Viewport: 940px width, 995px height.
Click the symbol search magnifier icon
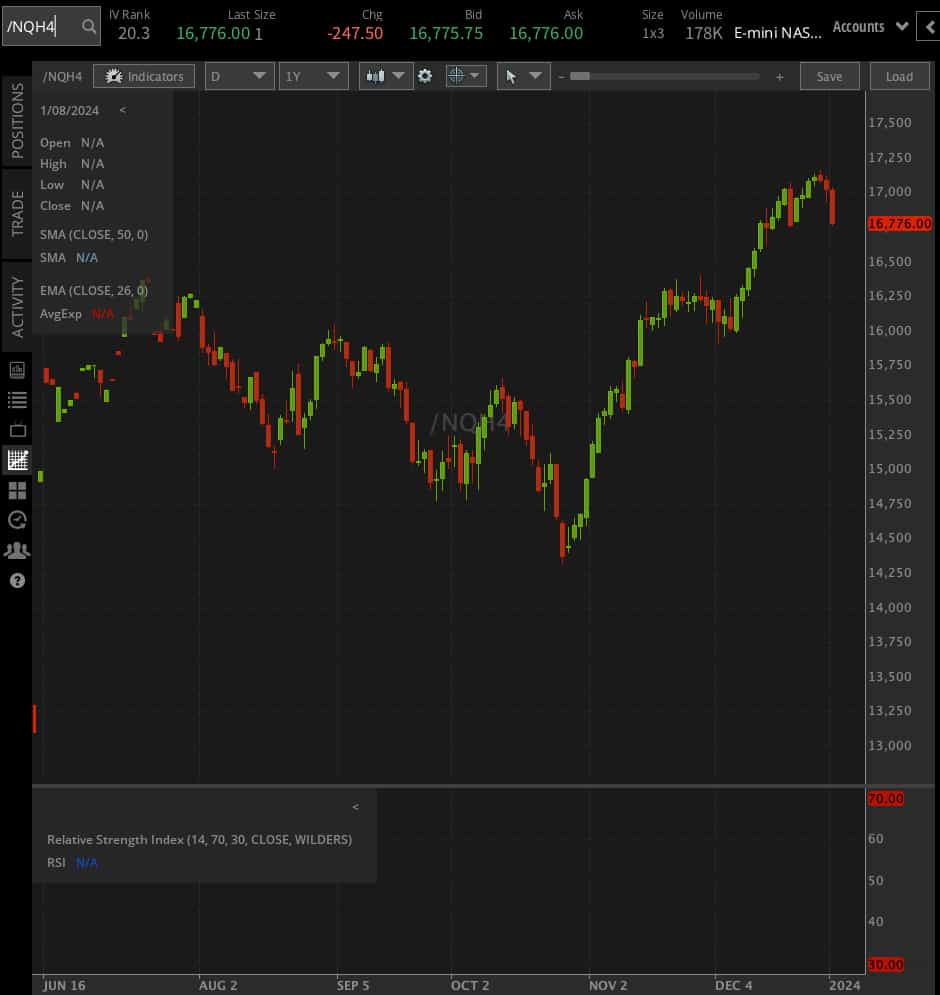point(89,26)
